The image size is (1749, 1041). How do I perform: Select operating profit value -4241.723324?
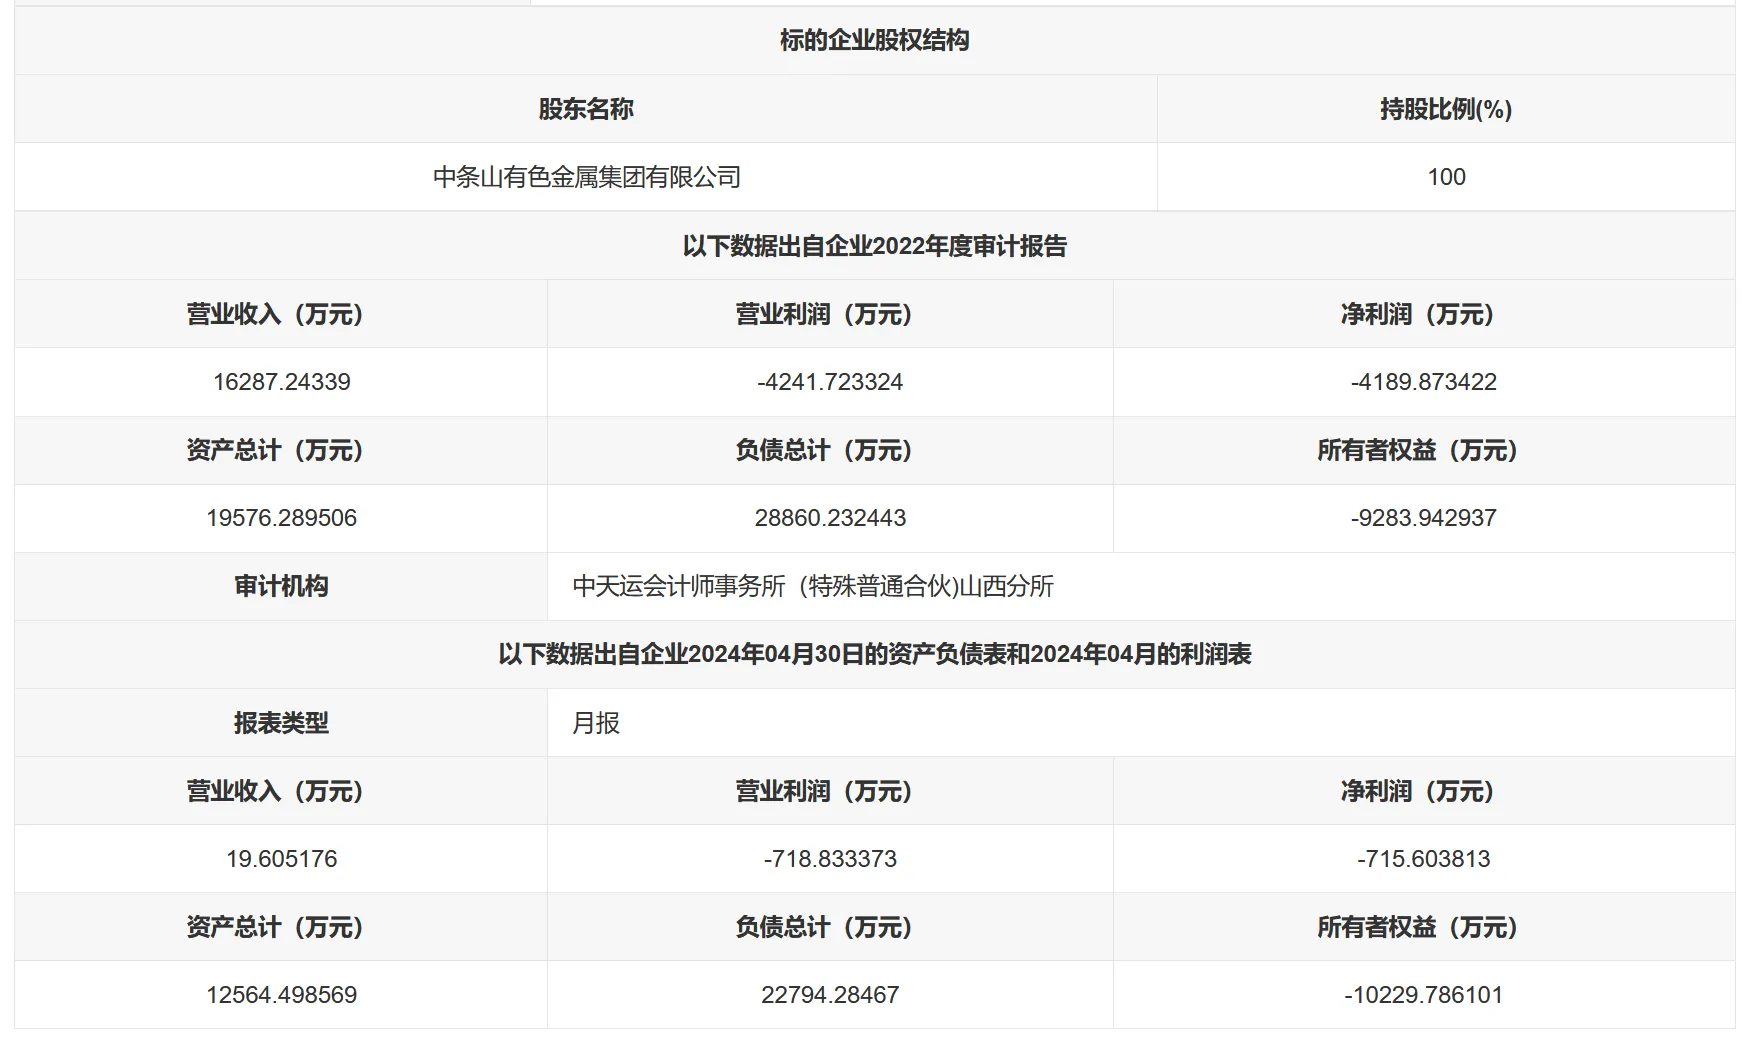tap(830, 382)
